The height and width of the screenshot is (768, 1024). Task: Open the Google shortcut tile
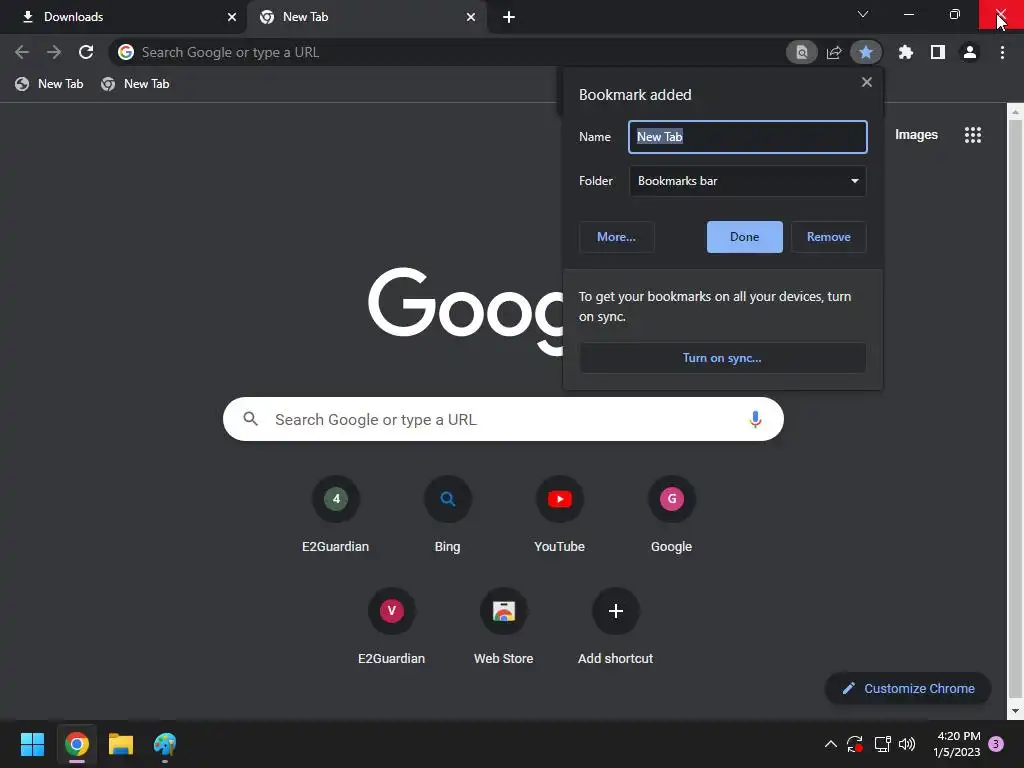coord(671,515)
